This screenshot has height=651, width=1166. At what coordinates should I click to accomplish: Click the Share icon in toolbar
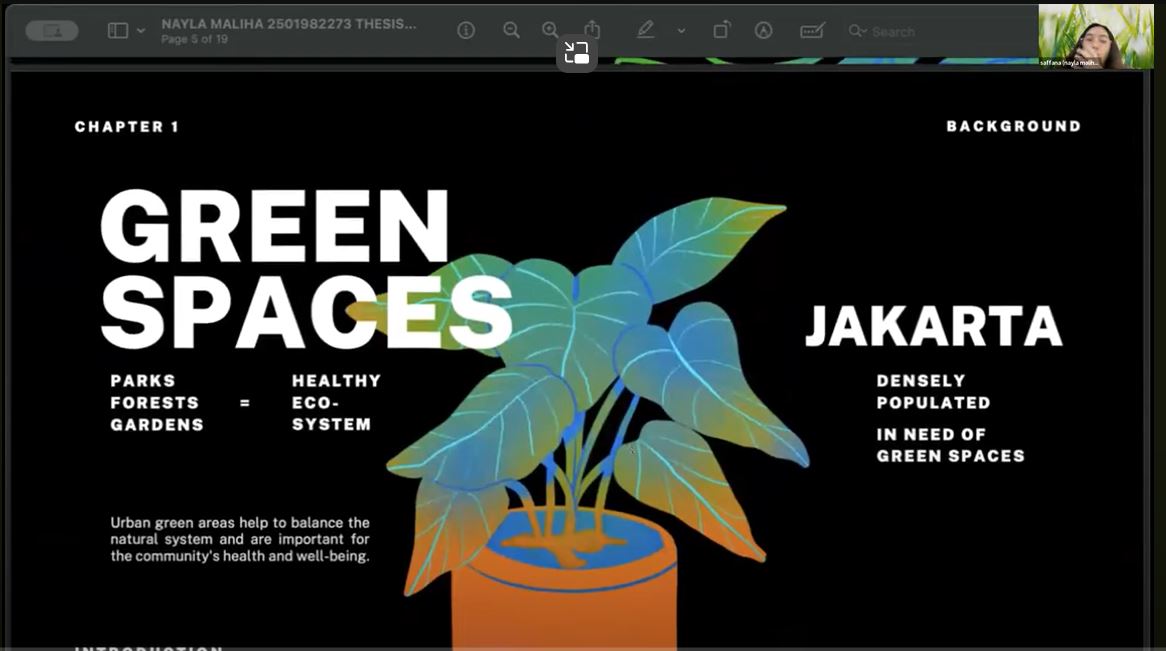(x=592, y=30)
